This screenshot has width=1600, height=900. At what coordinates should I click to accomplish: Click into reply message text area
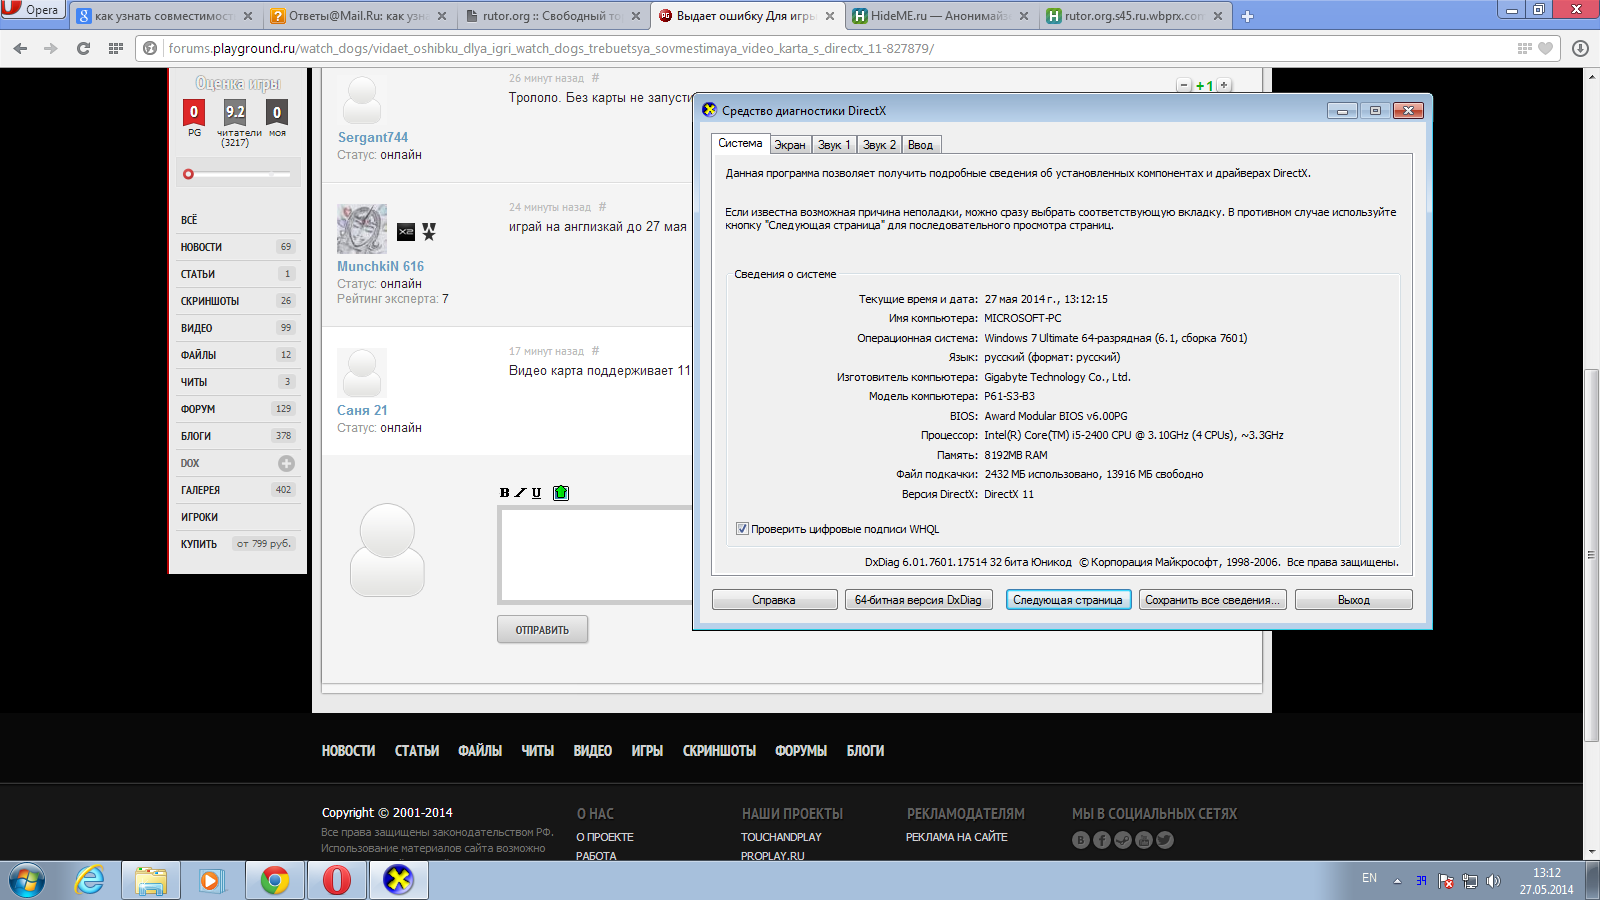pos(596,555)
